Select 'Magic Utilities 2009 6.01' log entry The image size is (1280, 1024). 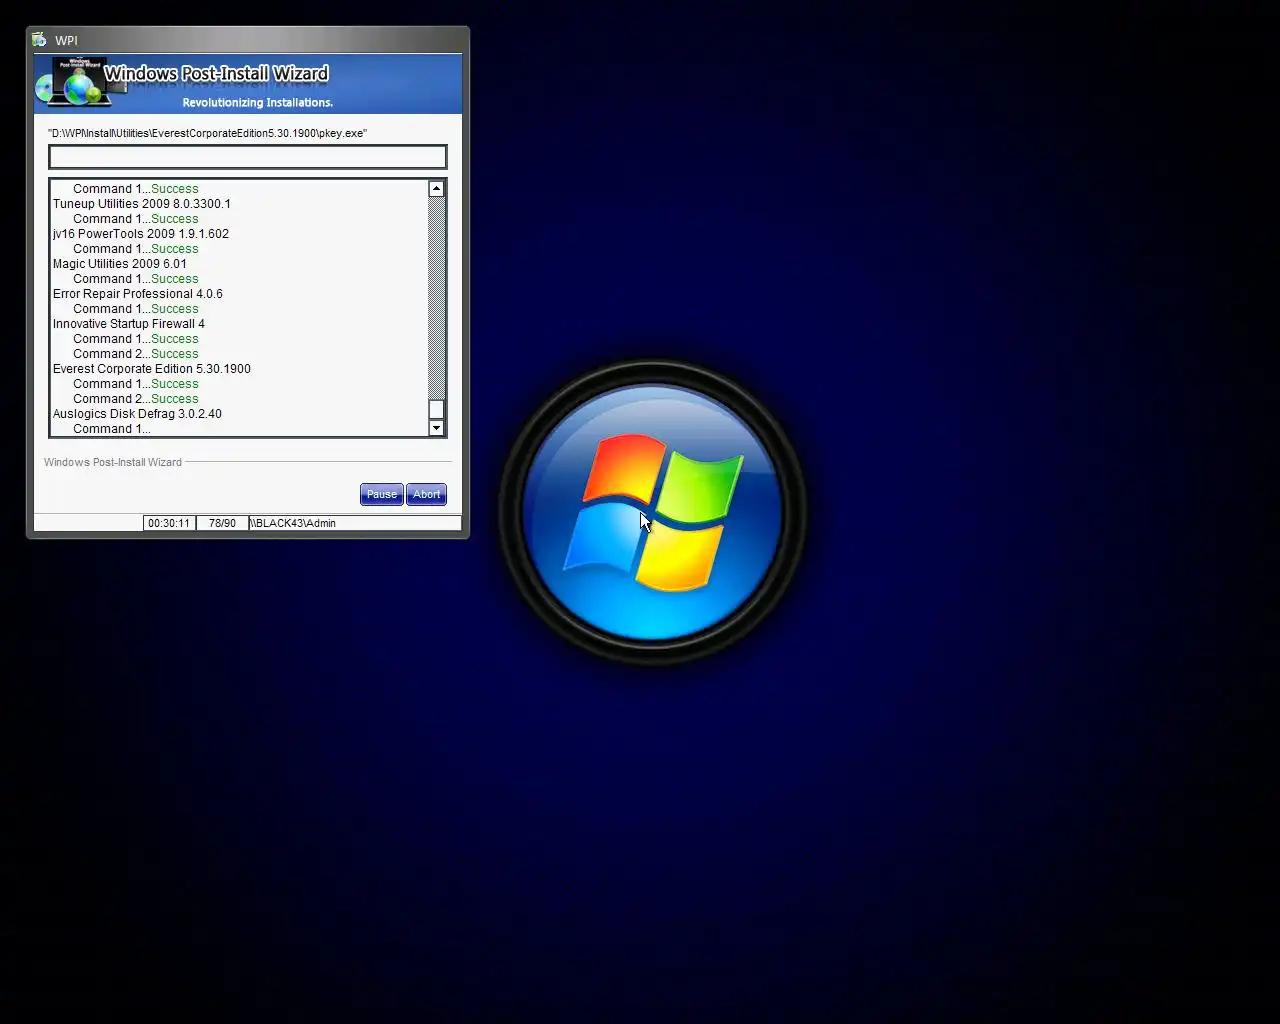119,263
